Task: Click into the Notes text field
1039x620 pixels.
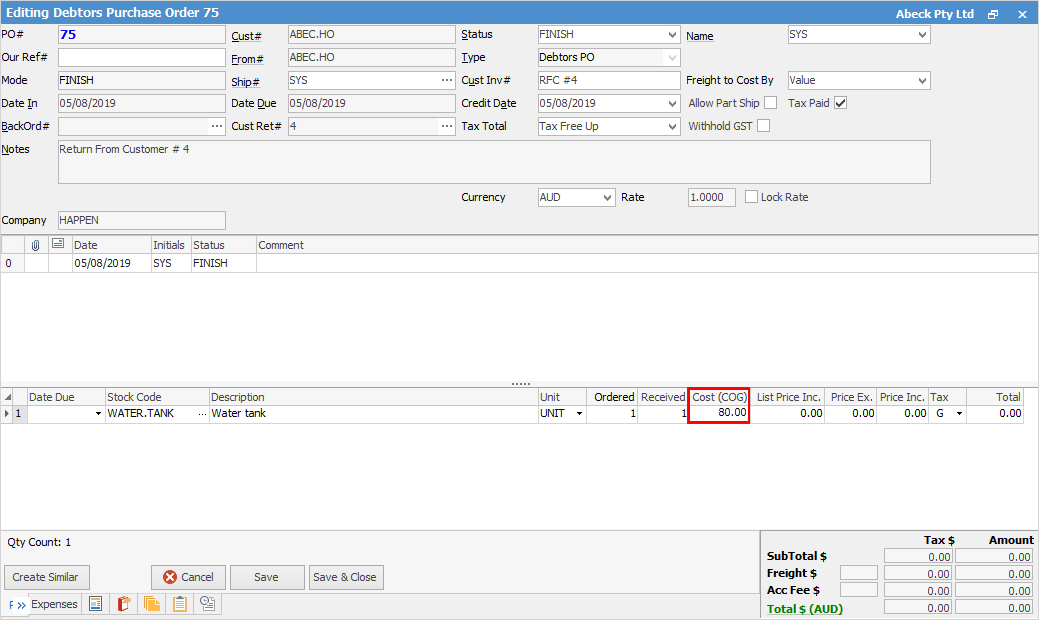Action: coord(494,162)
